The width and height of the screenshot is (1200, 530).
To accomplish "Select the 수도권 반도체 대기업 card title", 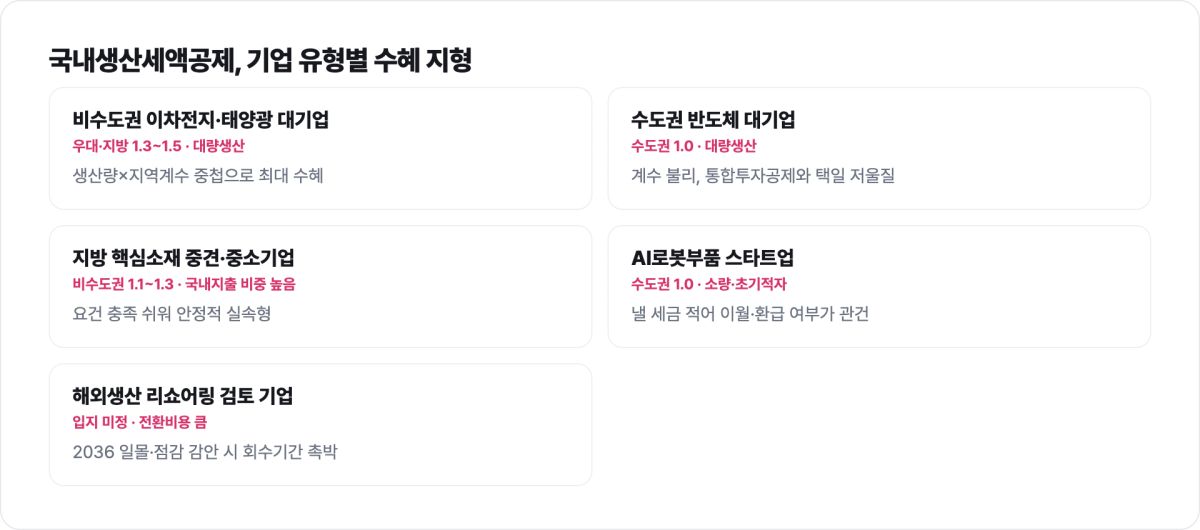I will (713, 120).
